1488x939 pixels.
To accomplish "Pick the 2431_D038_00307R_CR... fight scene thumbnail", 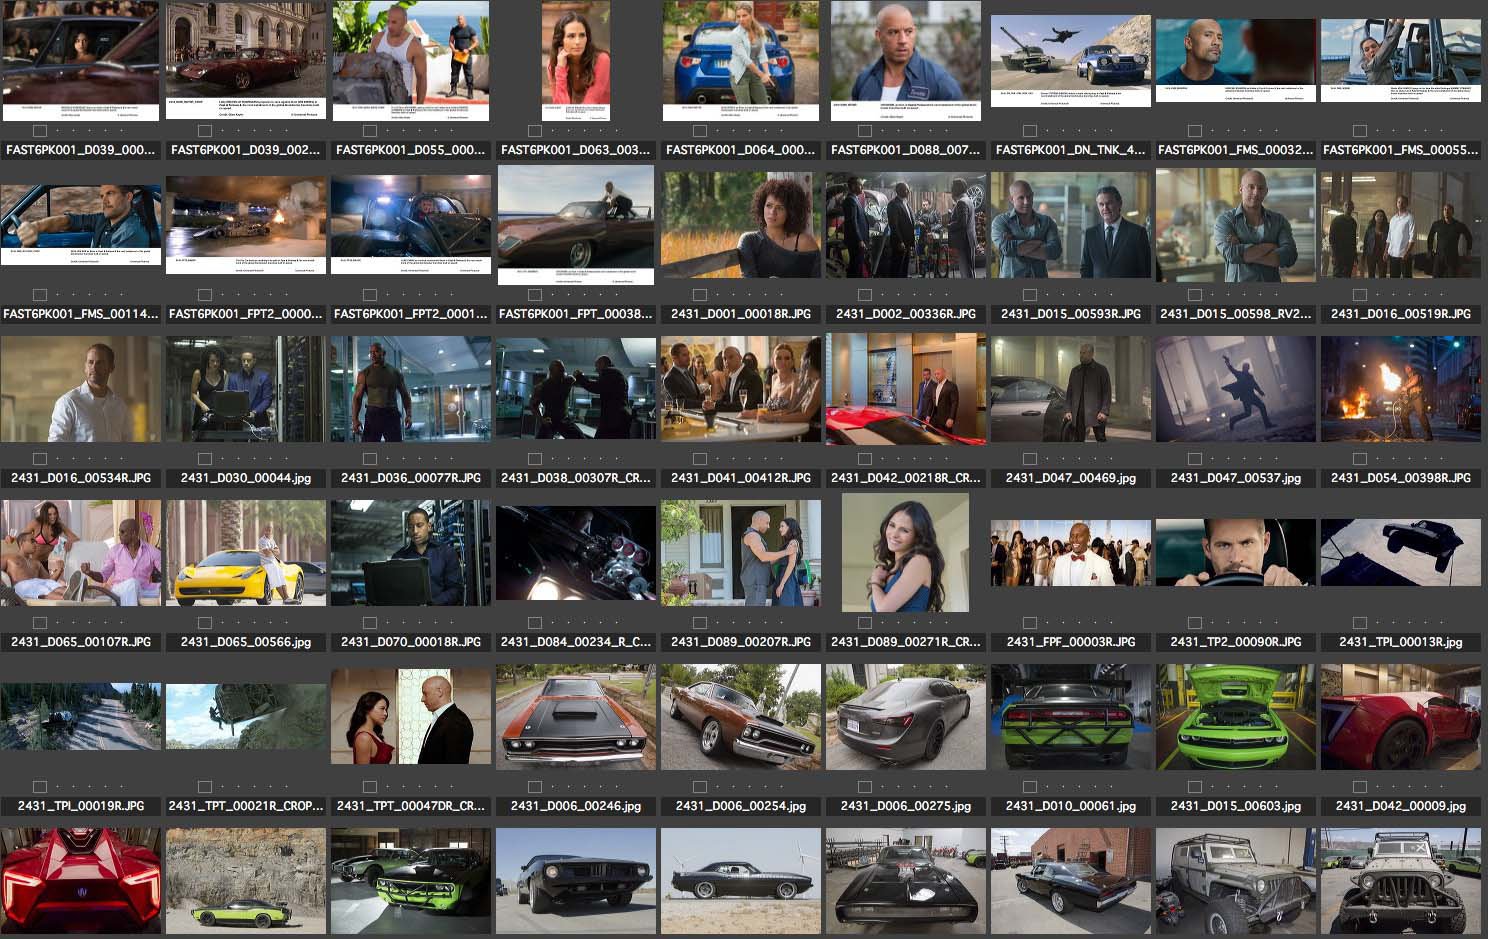I will pos(576,389).
